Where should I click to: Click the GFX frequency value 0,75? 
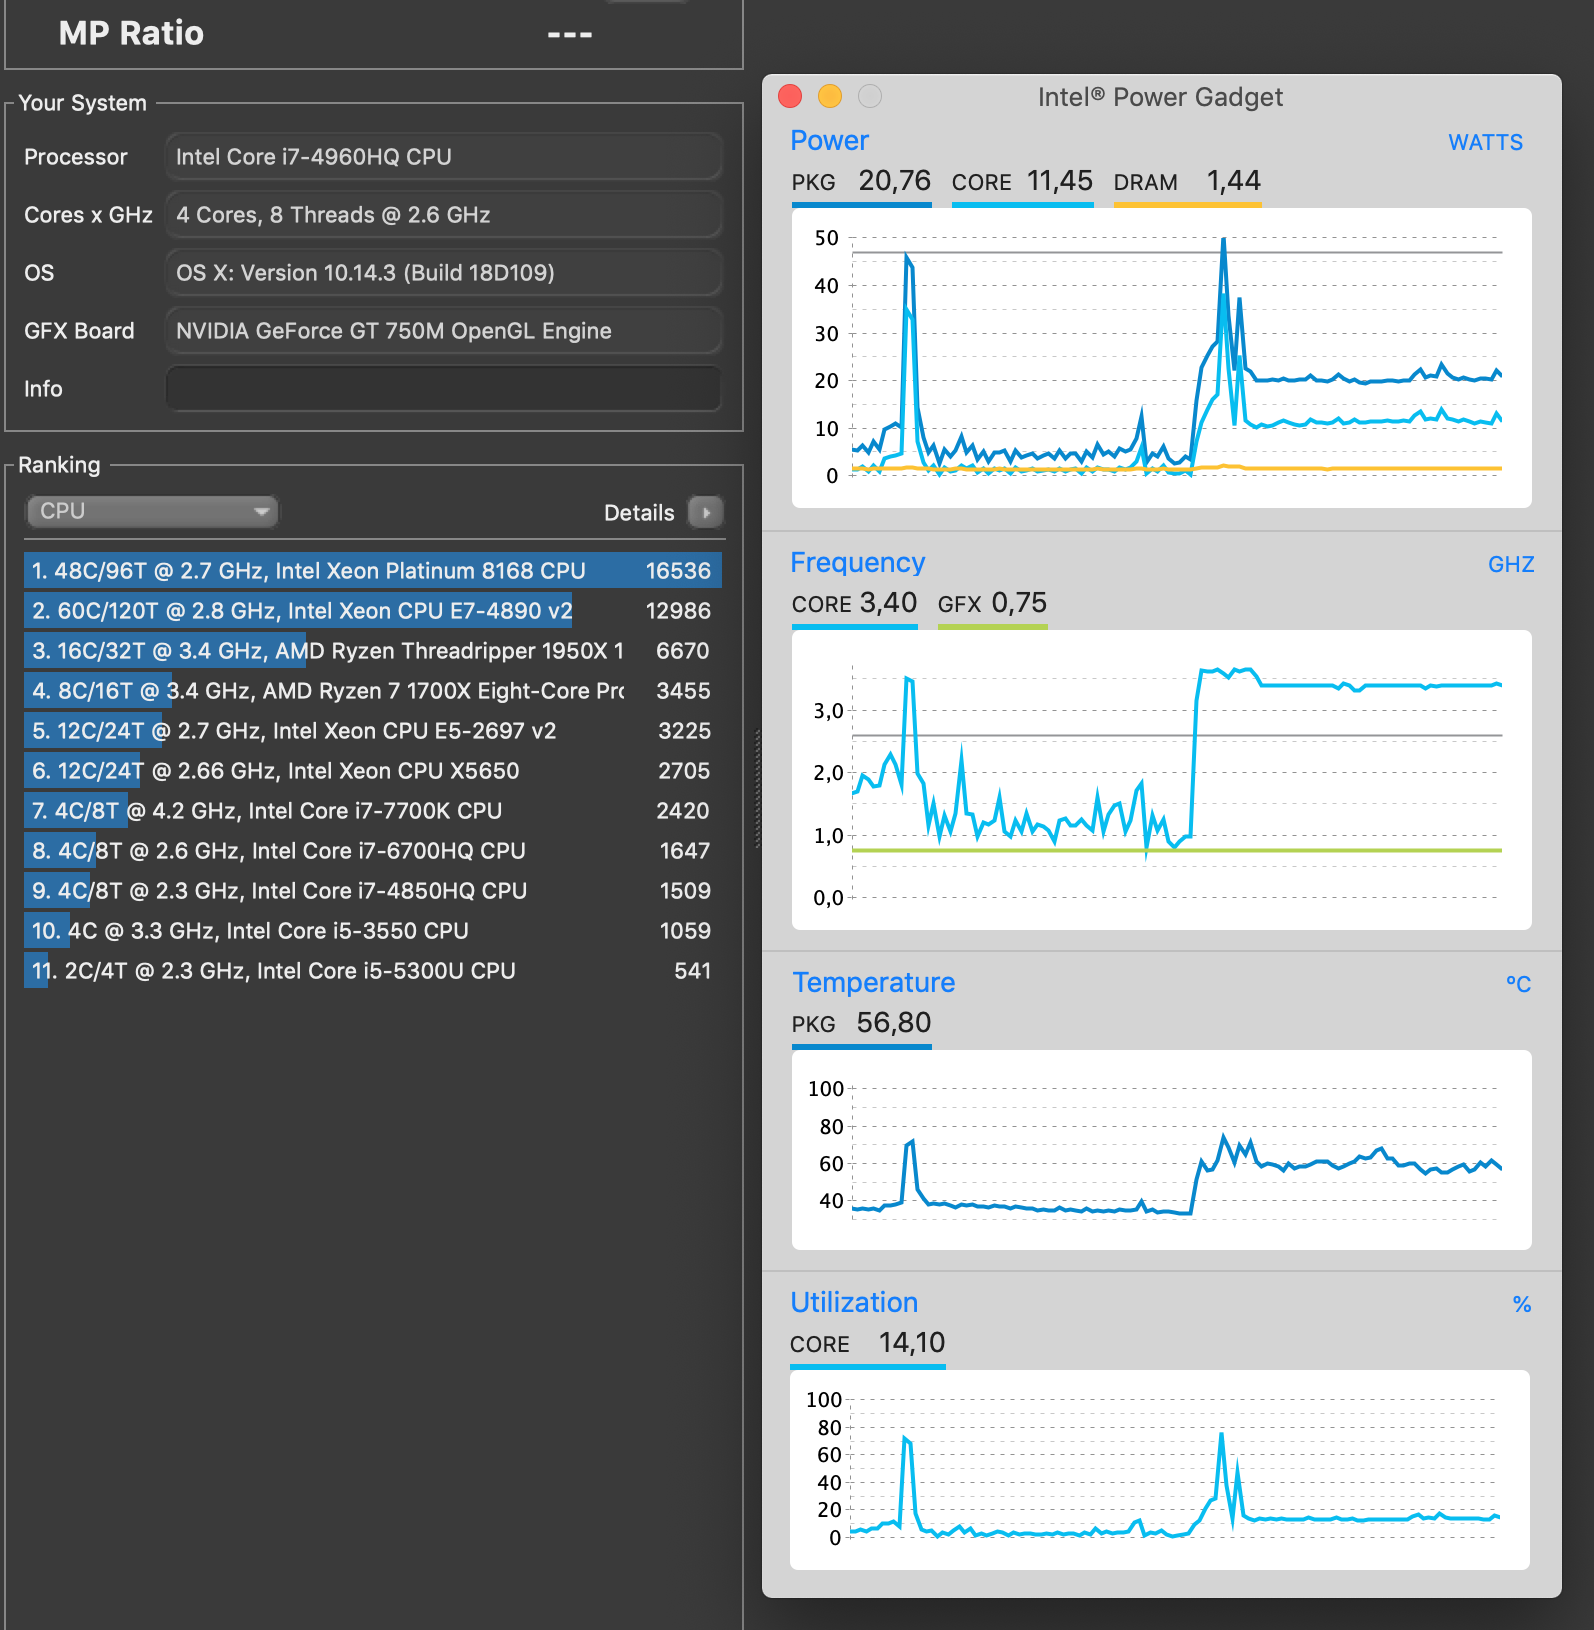pyautogui.click(x=1019, y=603)
